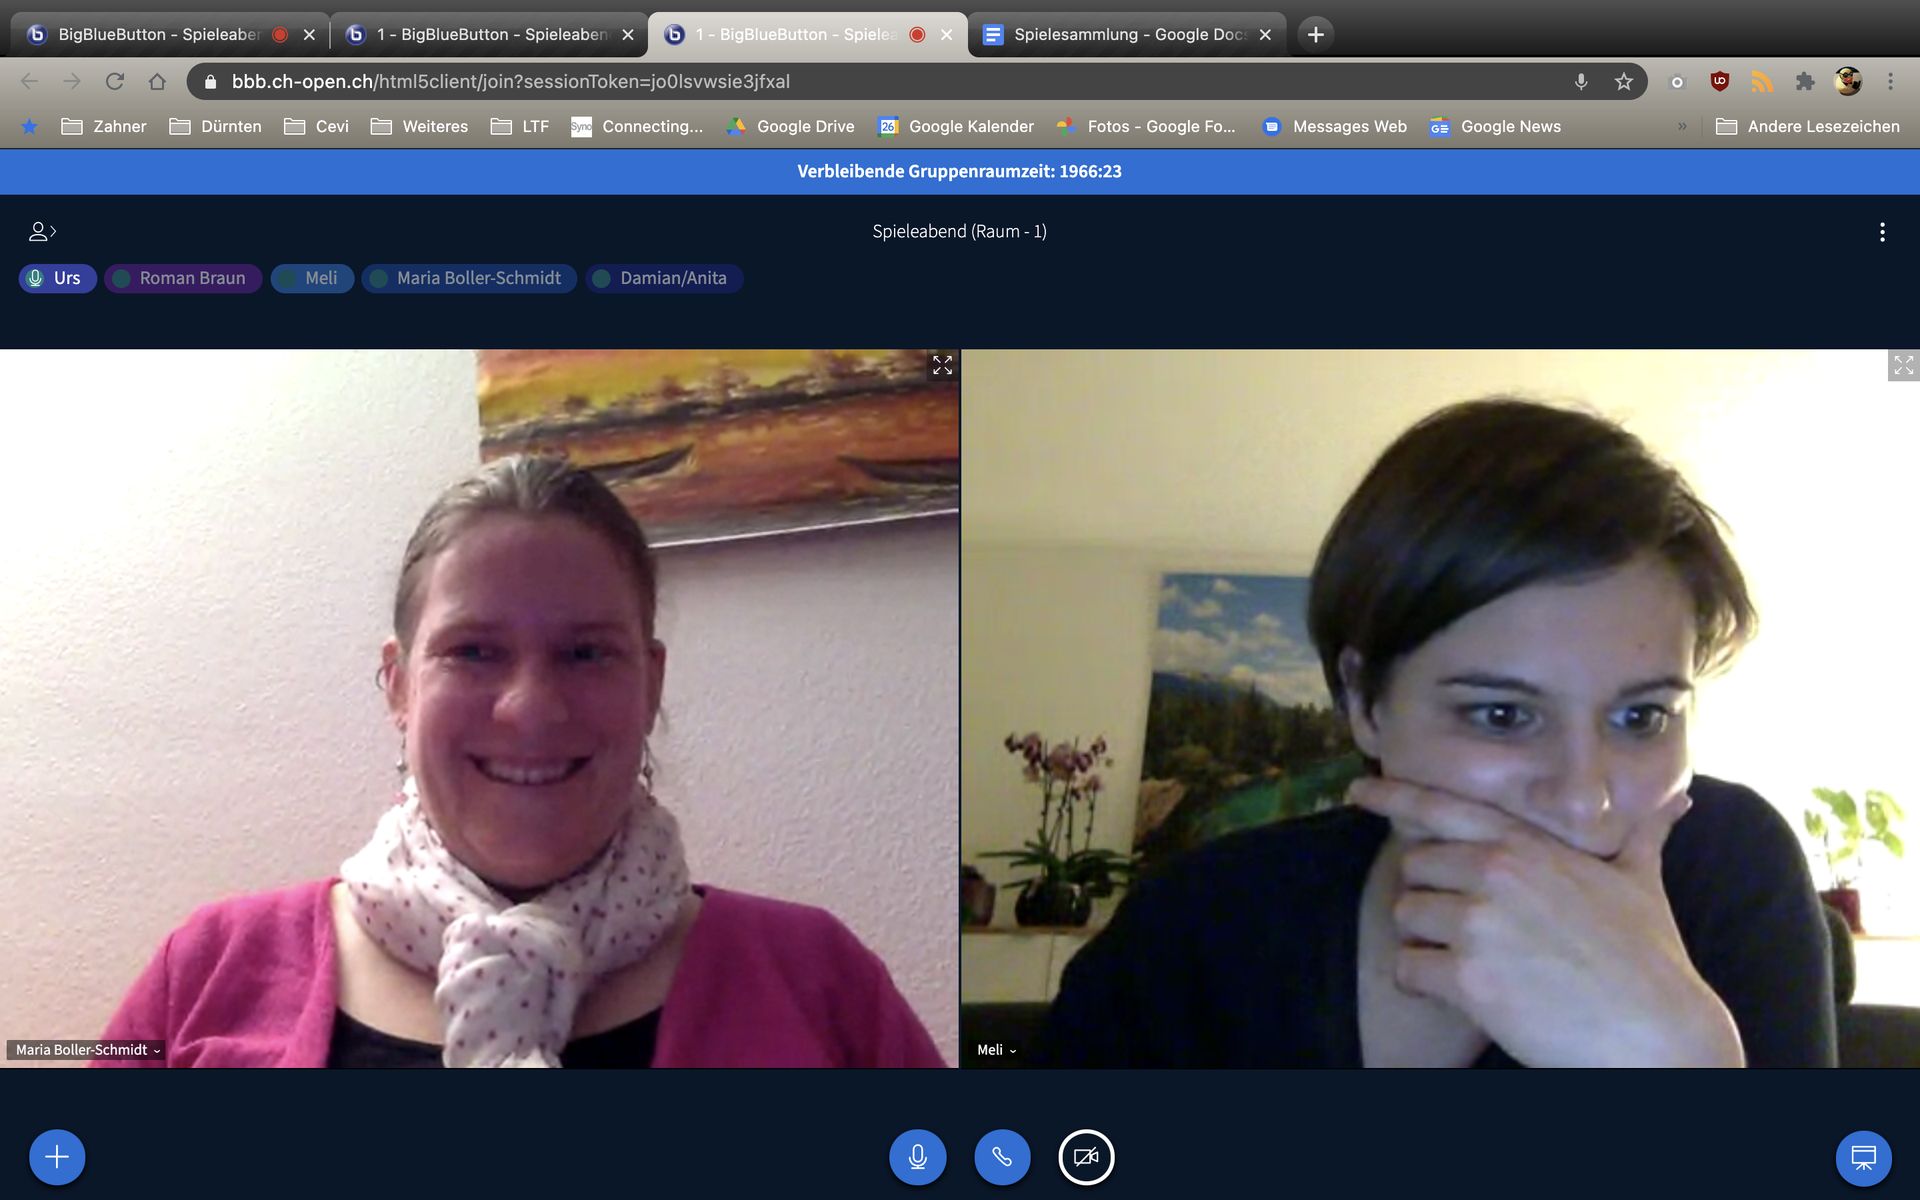Image resolution: width=1920 pixels, height=1200 pixels.
Task: Expand the hidden bookmarks chevron
Action: (1682, 126)
